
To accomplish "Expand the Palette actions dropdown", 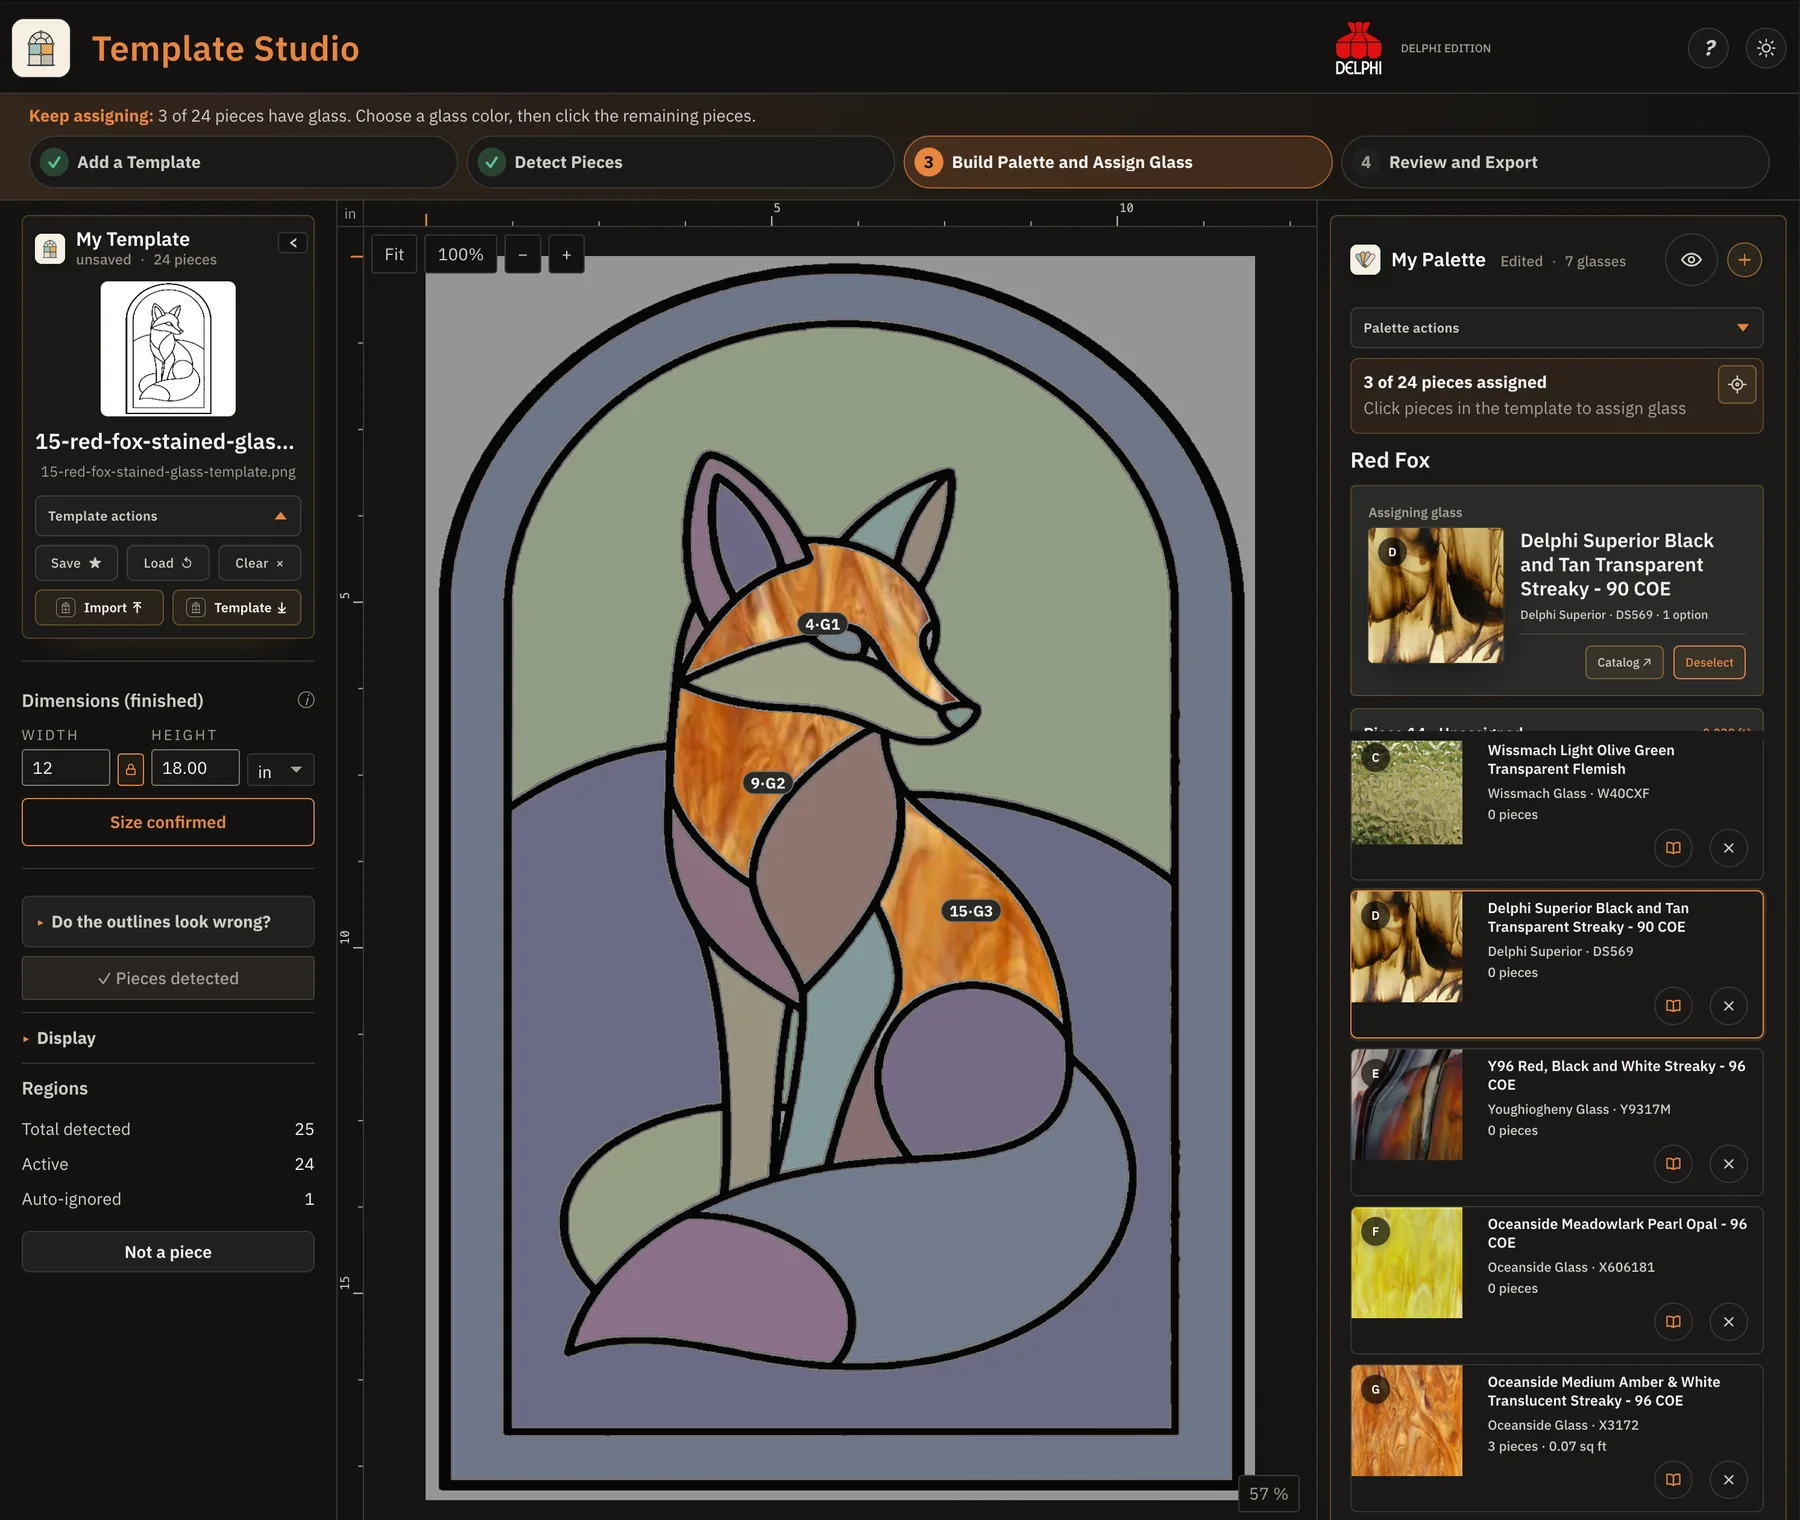I will click(x=1556, y=328).
